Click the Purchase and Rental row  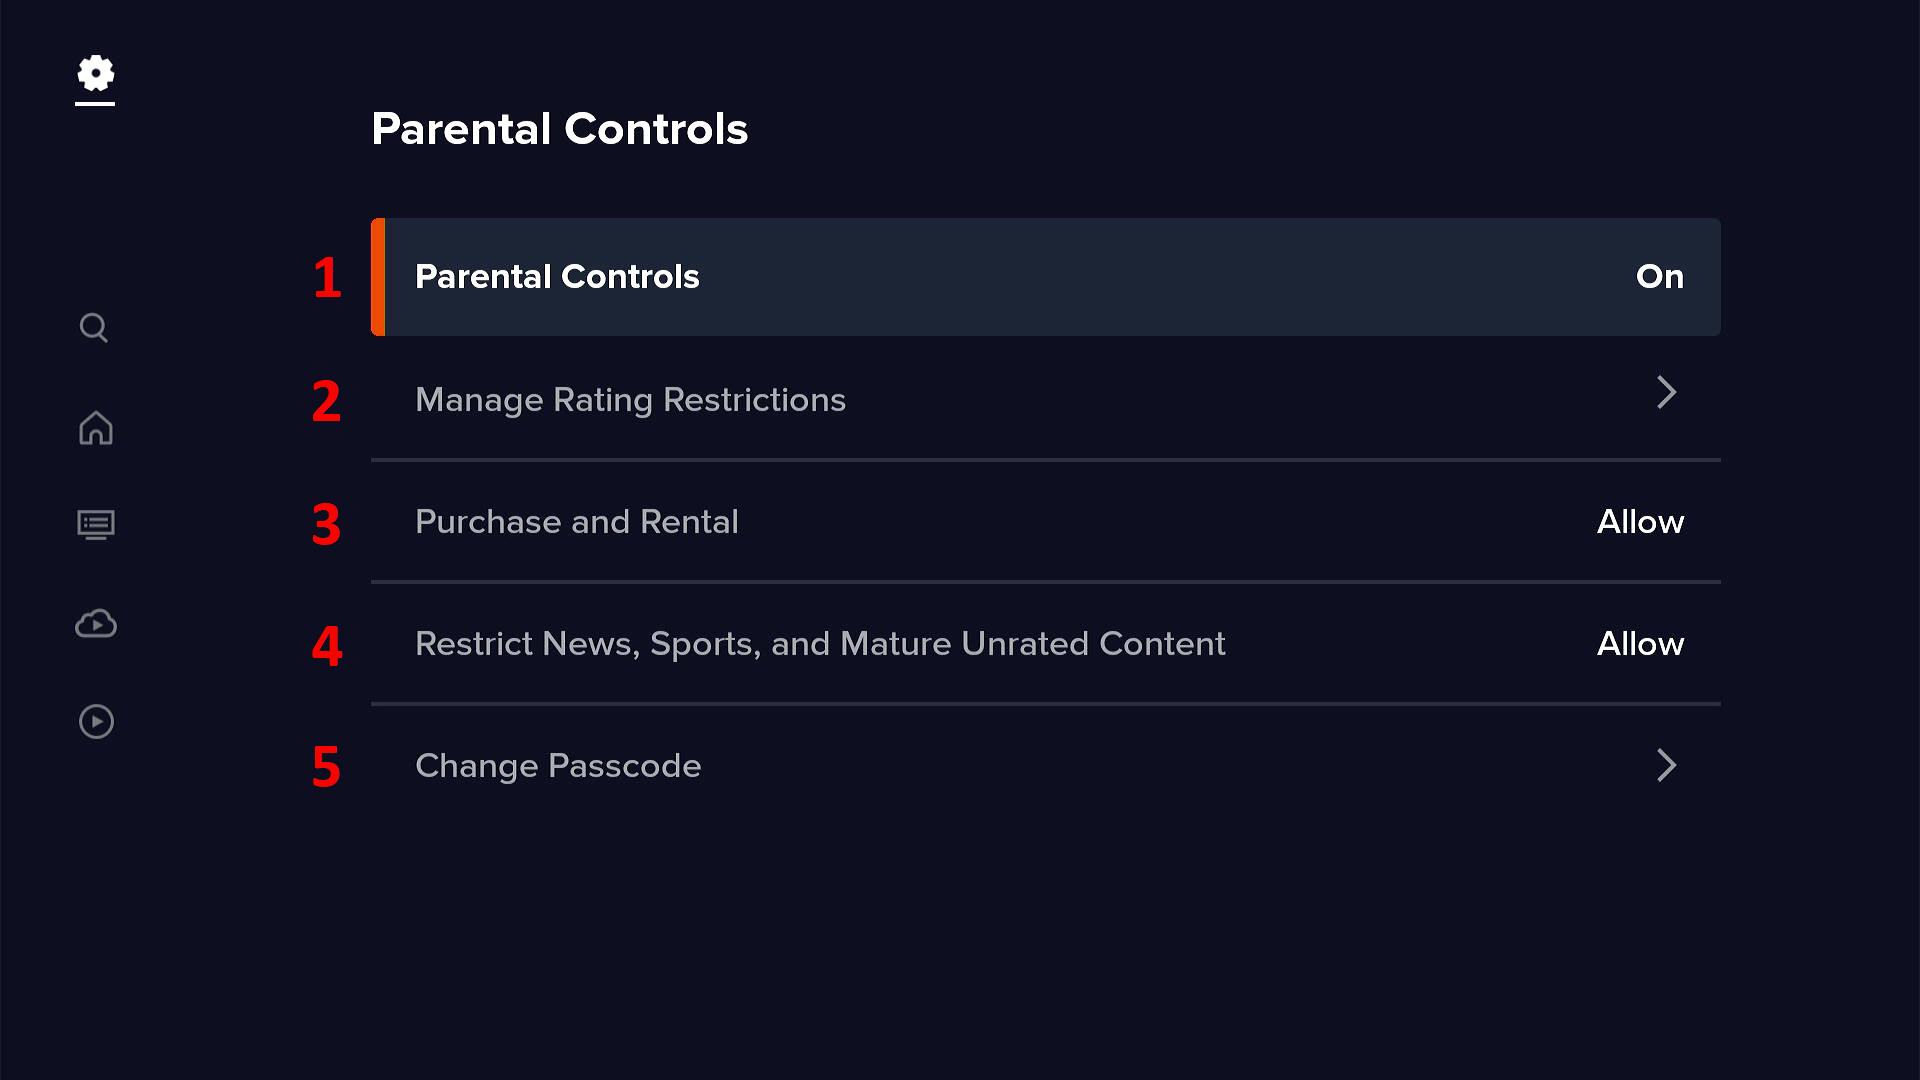(577, 521)
